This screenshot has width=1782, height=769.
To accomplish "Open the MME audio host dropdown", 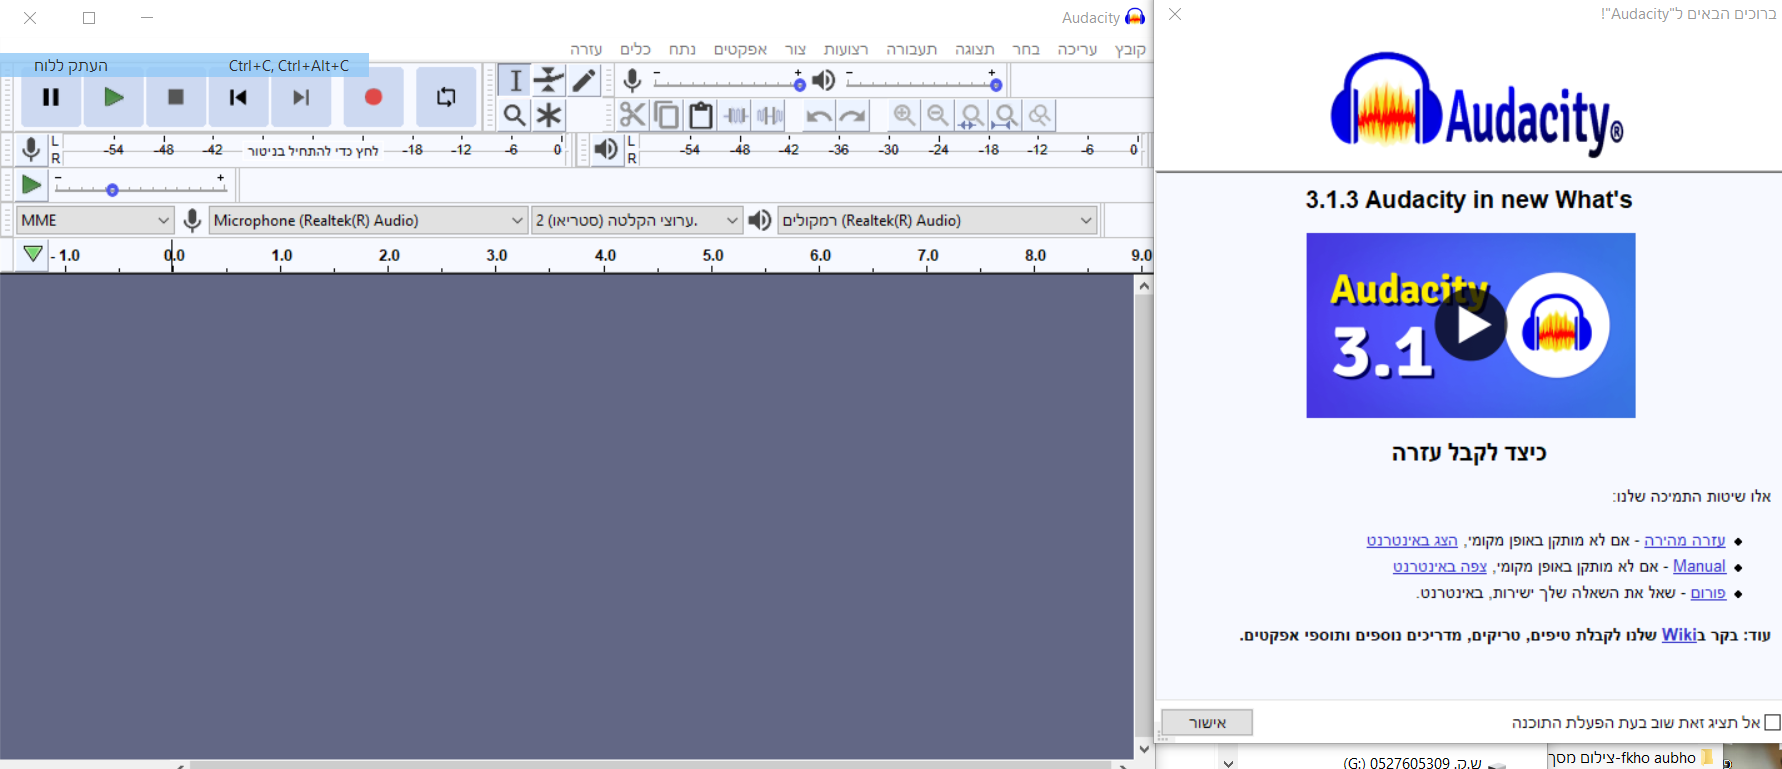I will pos(95,220).
